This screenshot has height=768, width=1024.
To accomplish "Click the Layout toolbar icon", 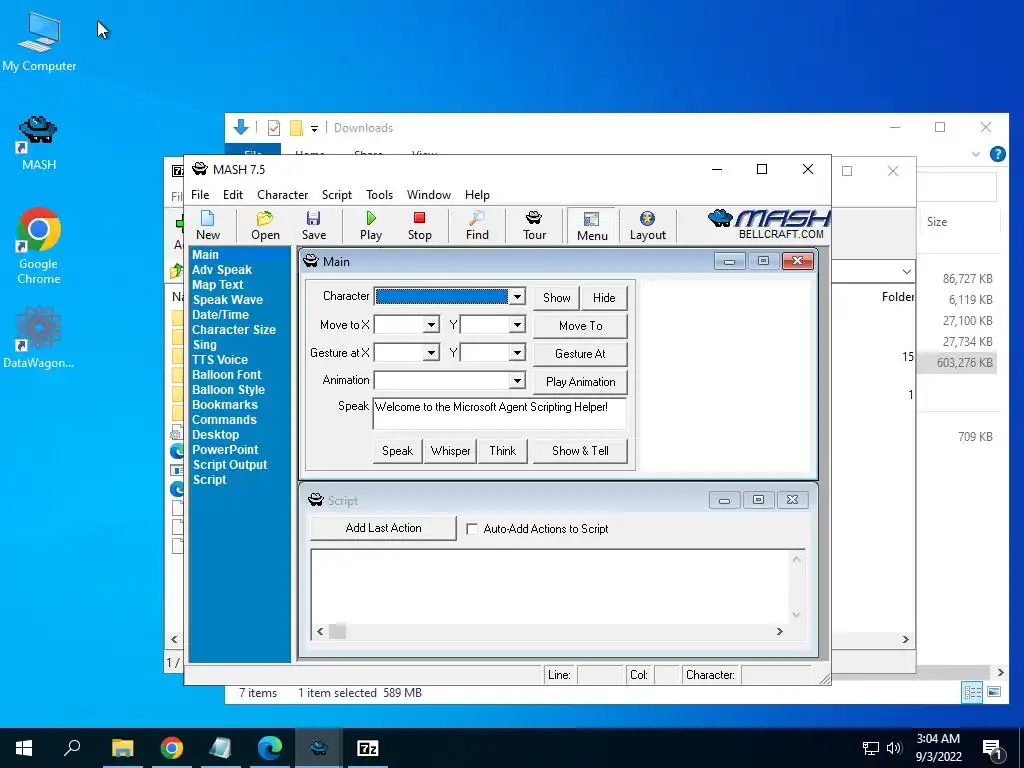I will click(x=647, y=225).
